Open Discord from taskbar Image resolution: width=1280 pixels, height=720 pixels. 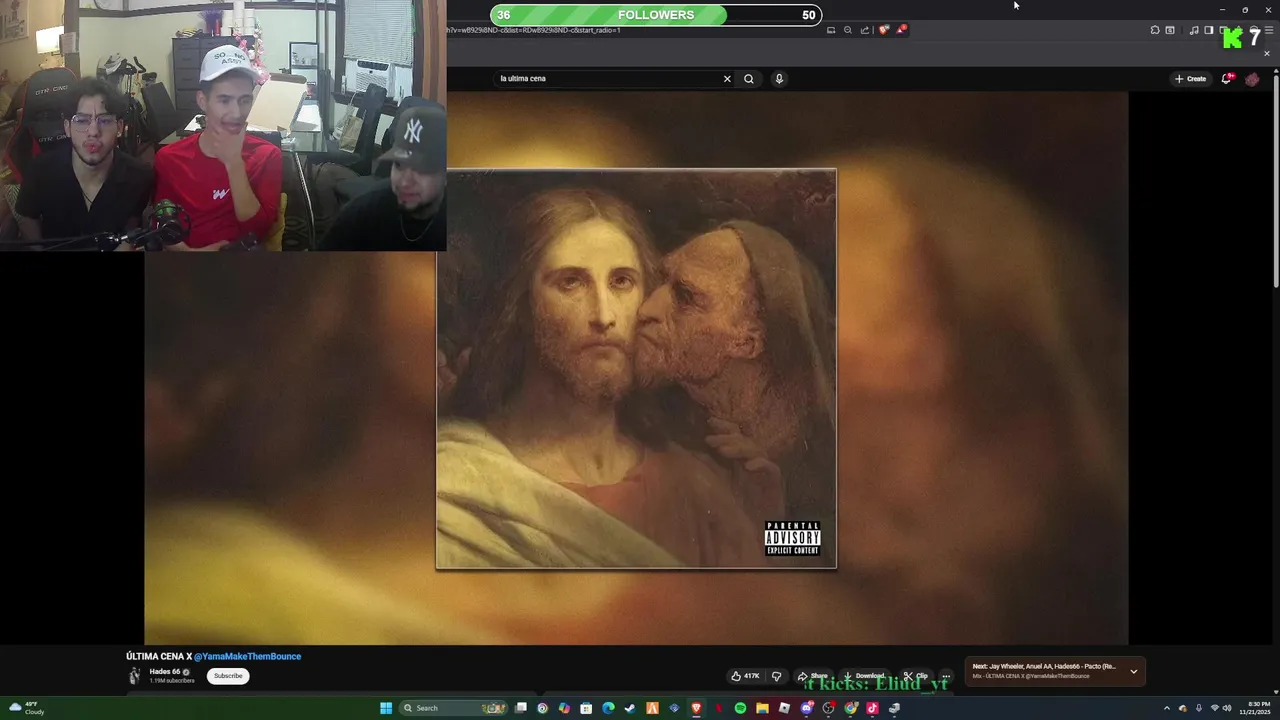point(807,708)
